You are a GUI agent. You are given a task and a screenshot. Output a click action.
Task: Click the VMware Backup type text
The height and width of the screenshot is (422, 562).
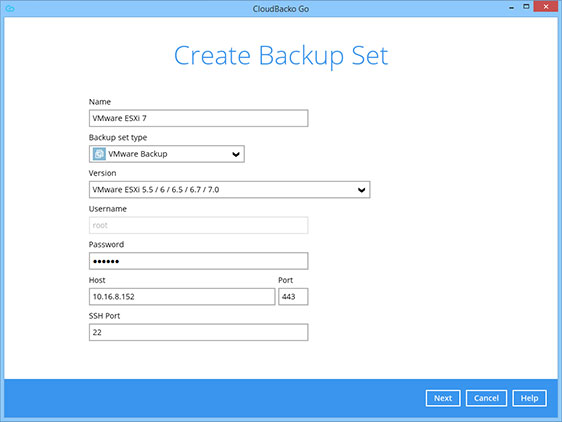point(138,154)
